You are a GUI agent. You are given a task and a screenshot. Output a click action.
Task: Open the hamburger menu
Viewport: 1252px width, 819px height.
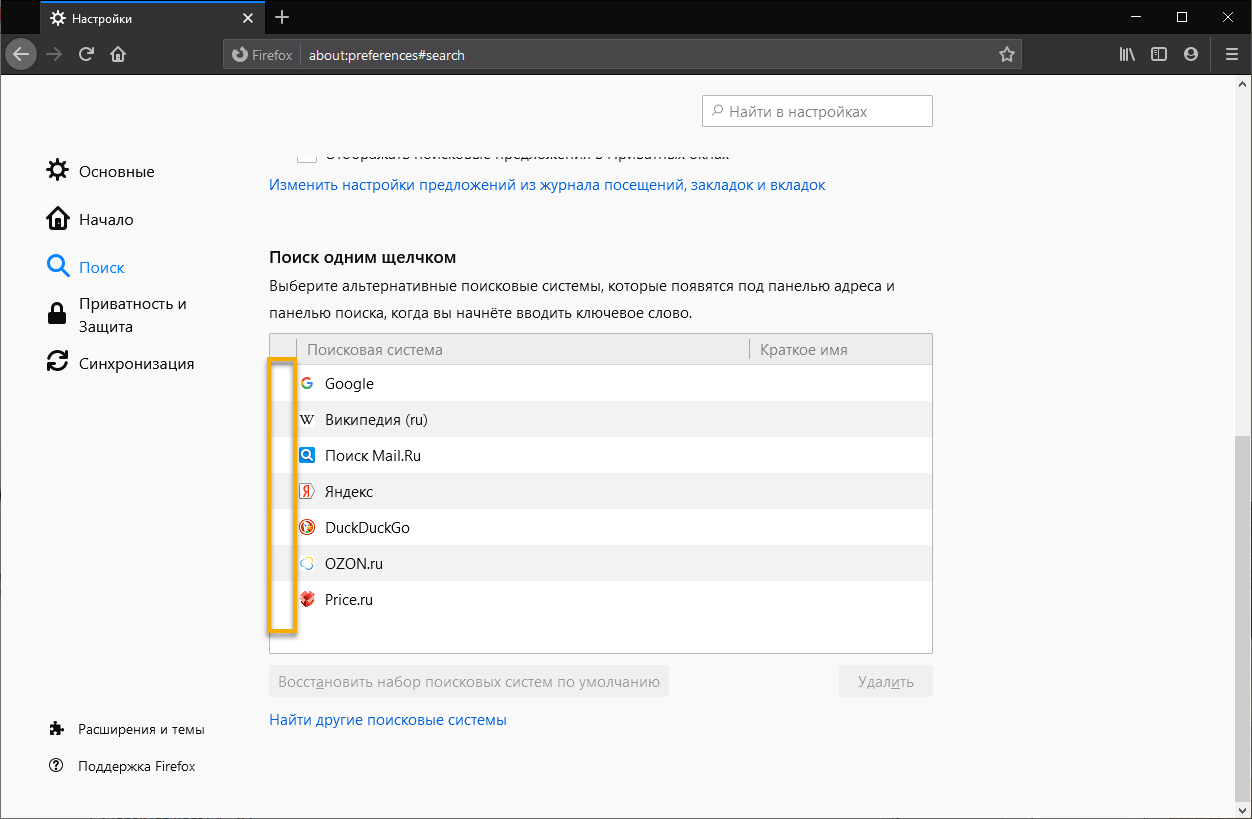pos(1232,54)
